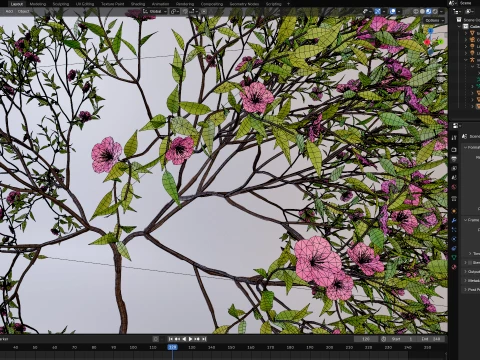Open the viewport Options dropdown

pos(435,20)
